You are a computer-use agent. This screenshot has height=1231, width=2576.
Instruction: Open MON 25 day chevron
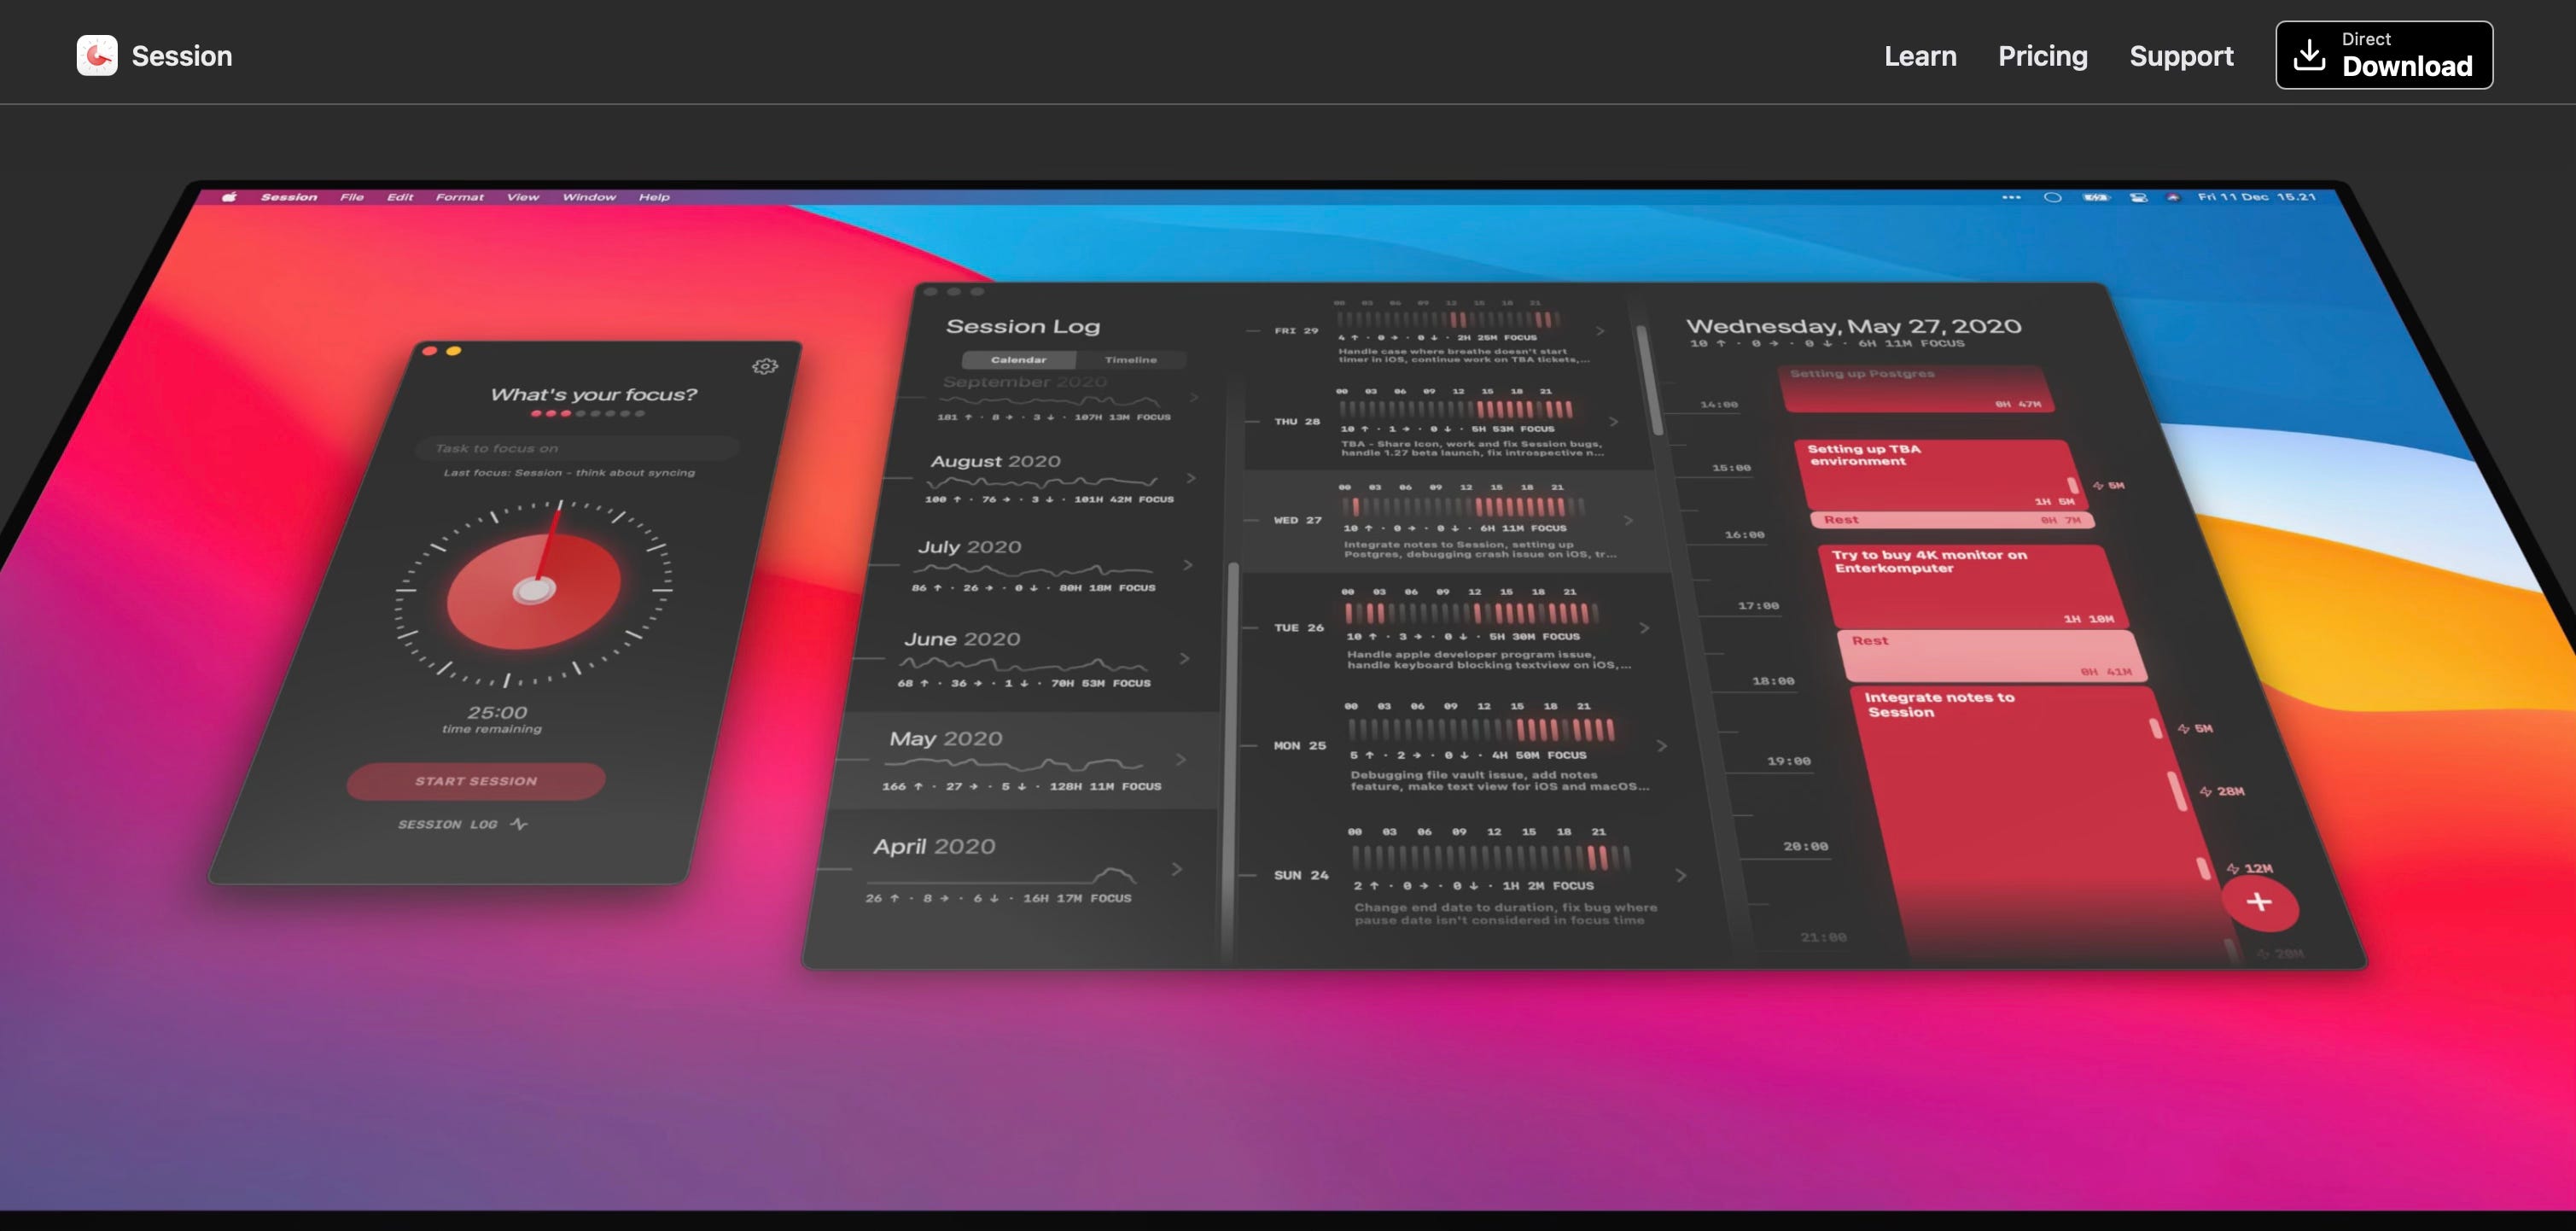tap(1662, 746)
